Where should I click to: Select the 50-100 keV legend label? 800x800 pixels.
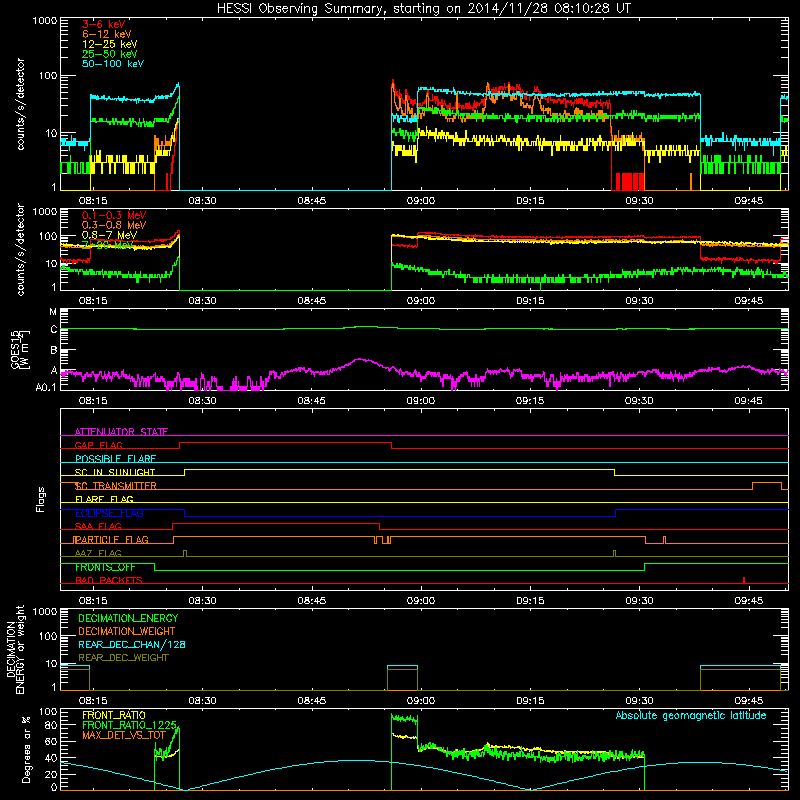113,64
